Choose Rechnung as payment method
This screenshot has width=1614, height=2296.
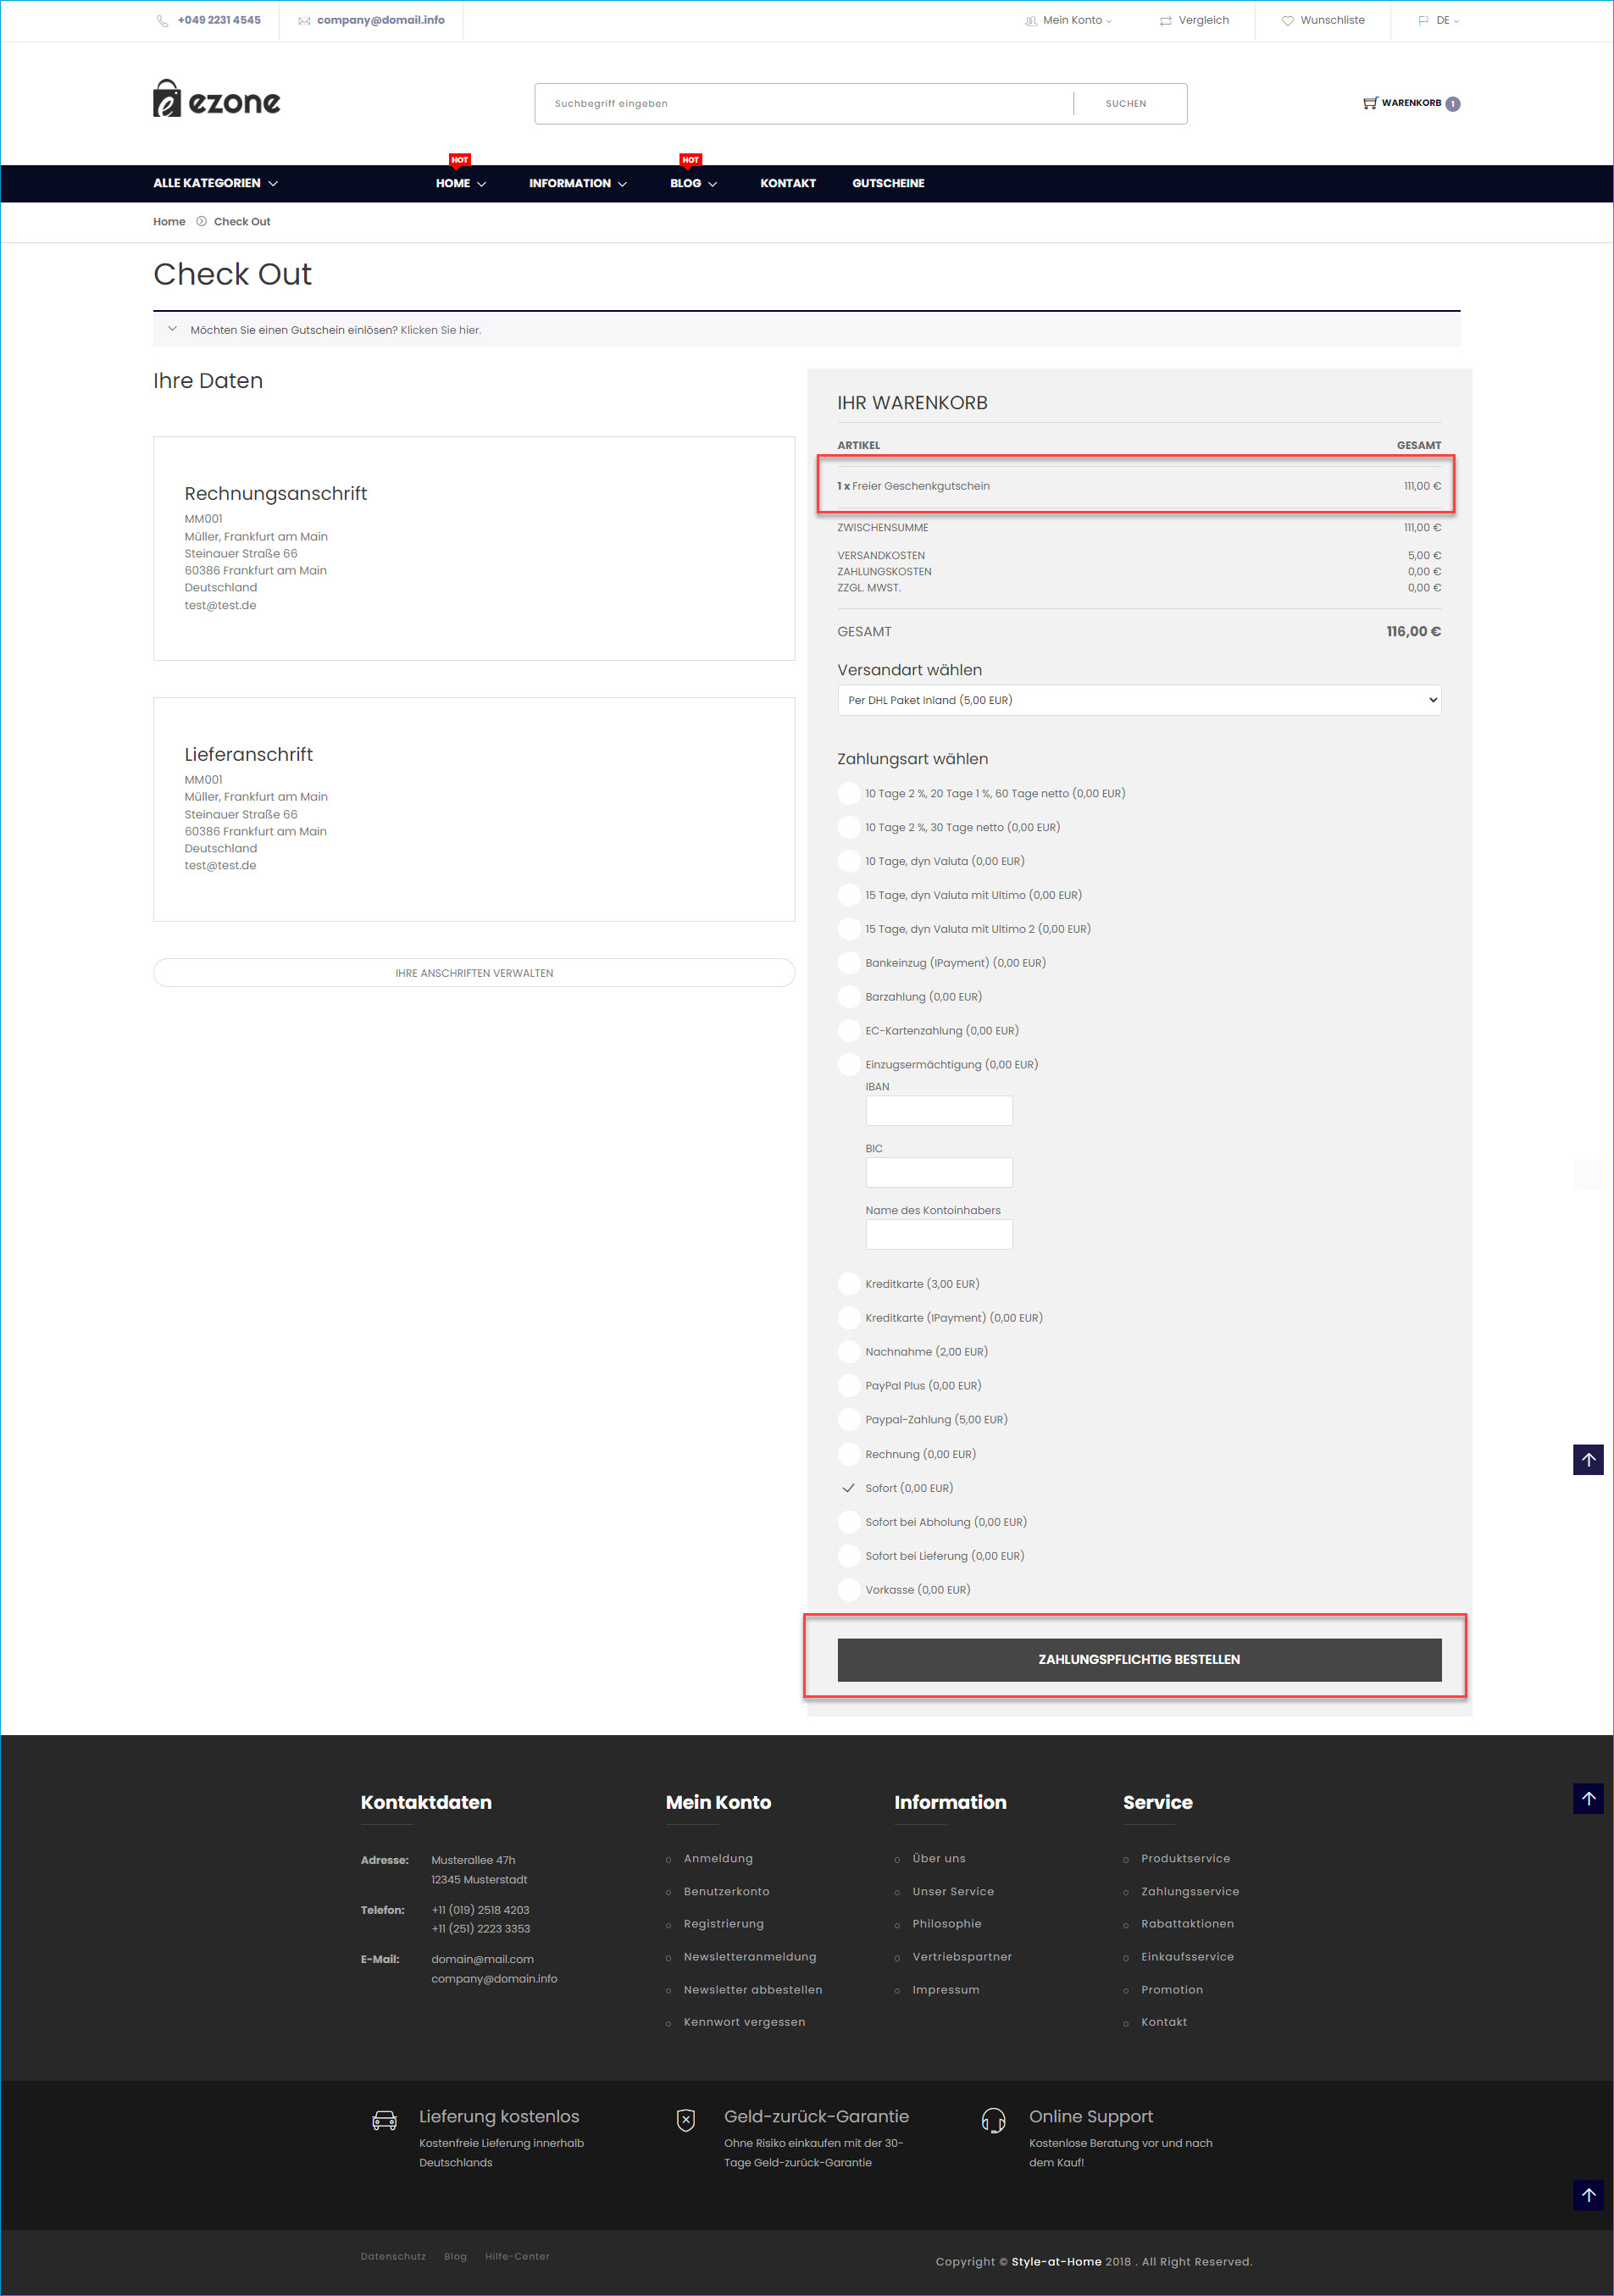(x=849, y=1454)
